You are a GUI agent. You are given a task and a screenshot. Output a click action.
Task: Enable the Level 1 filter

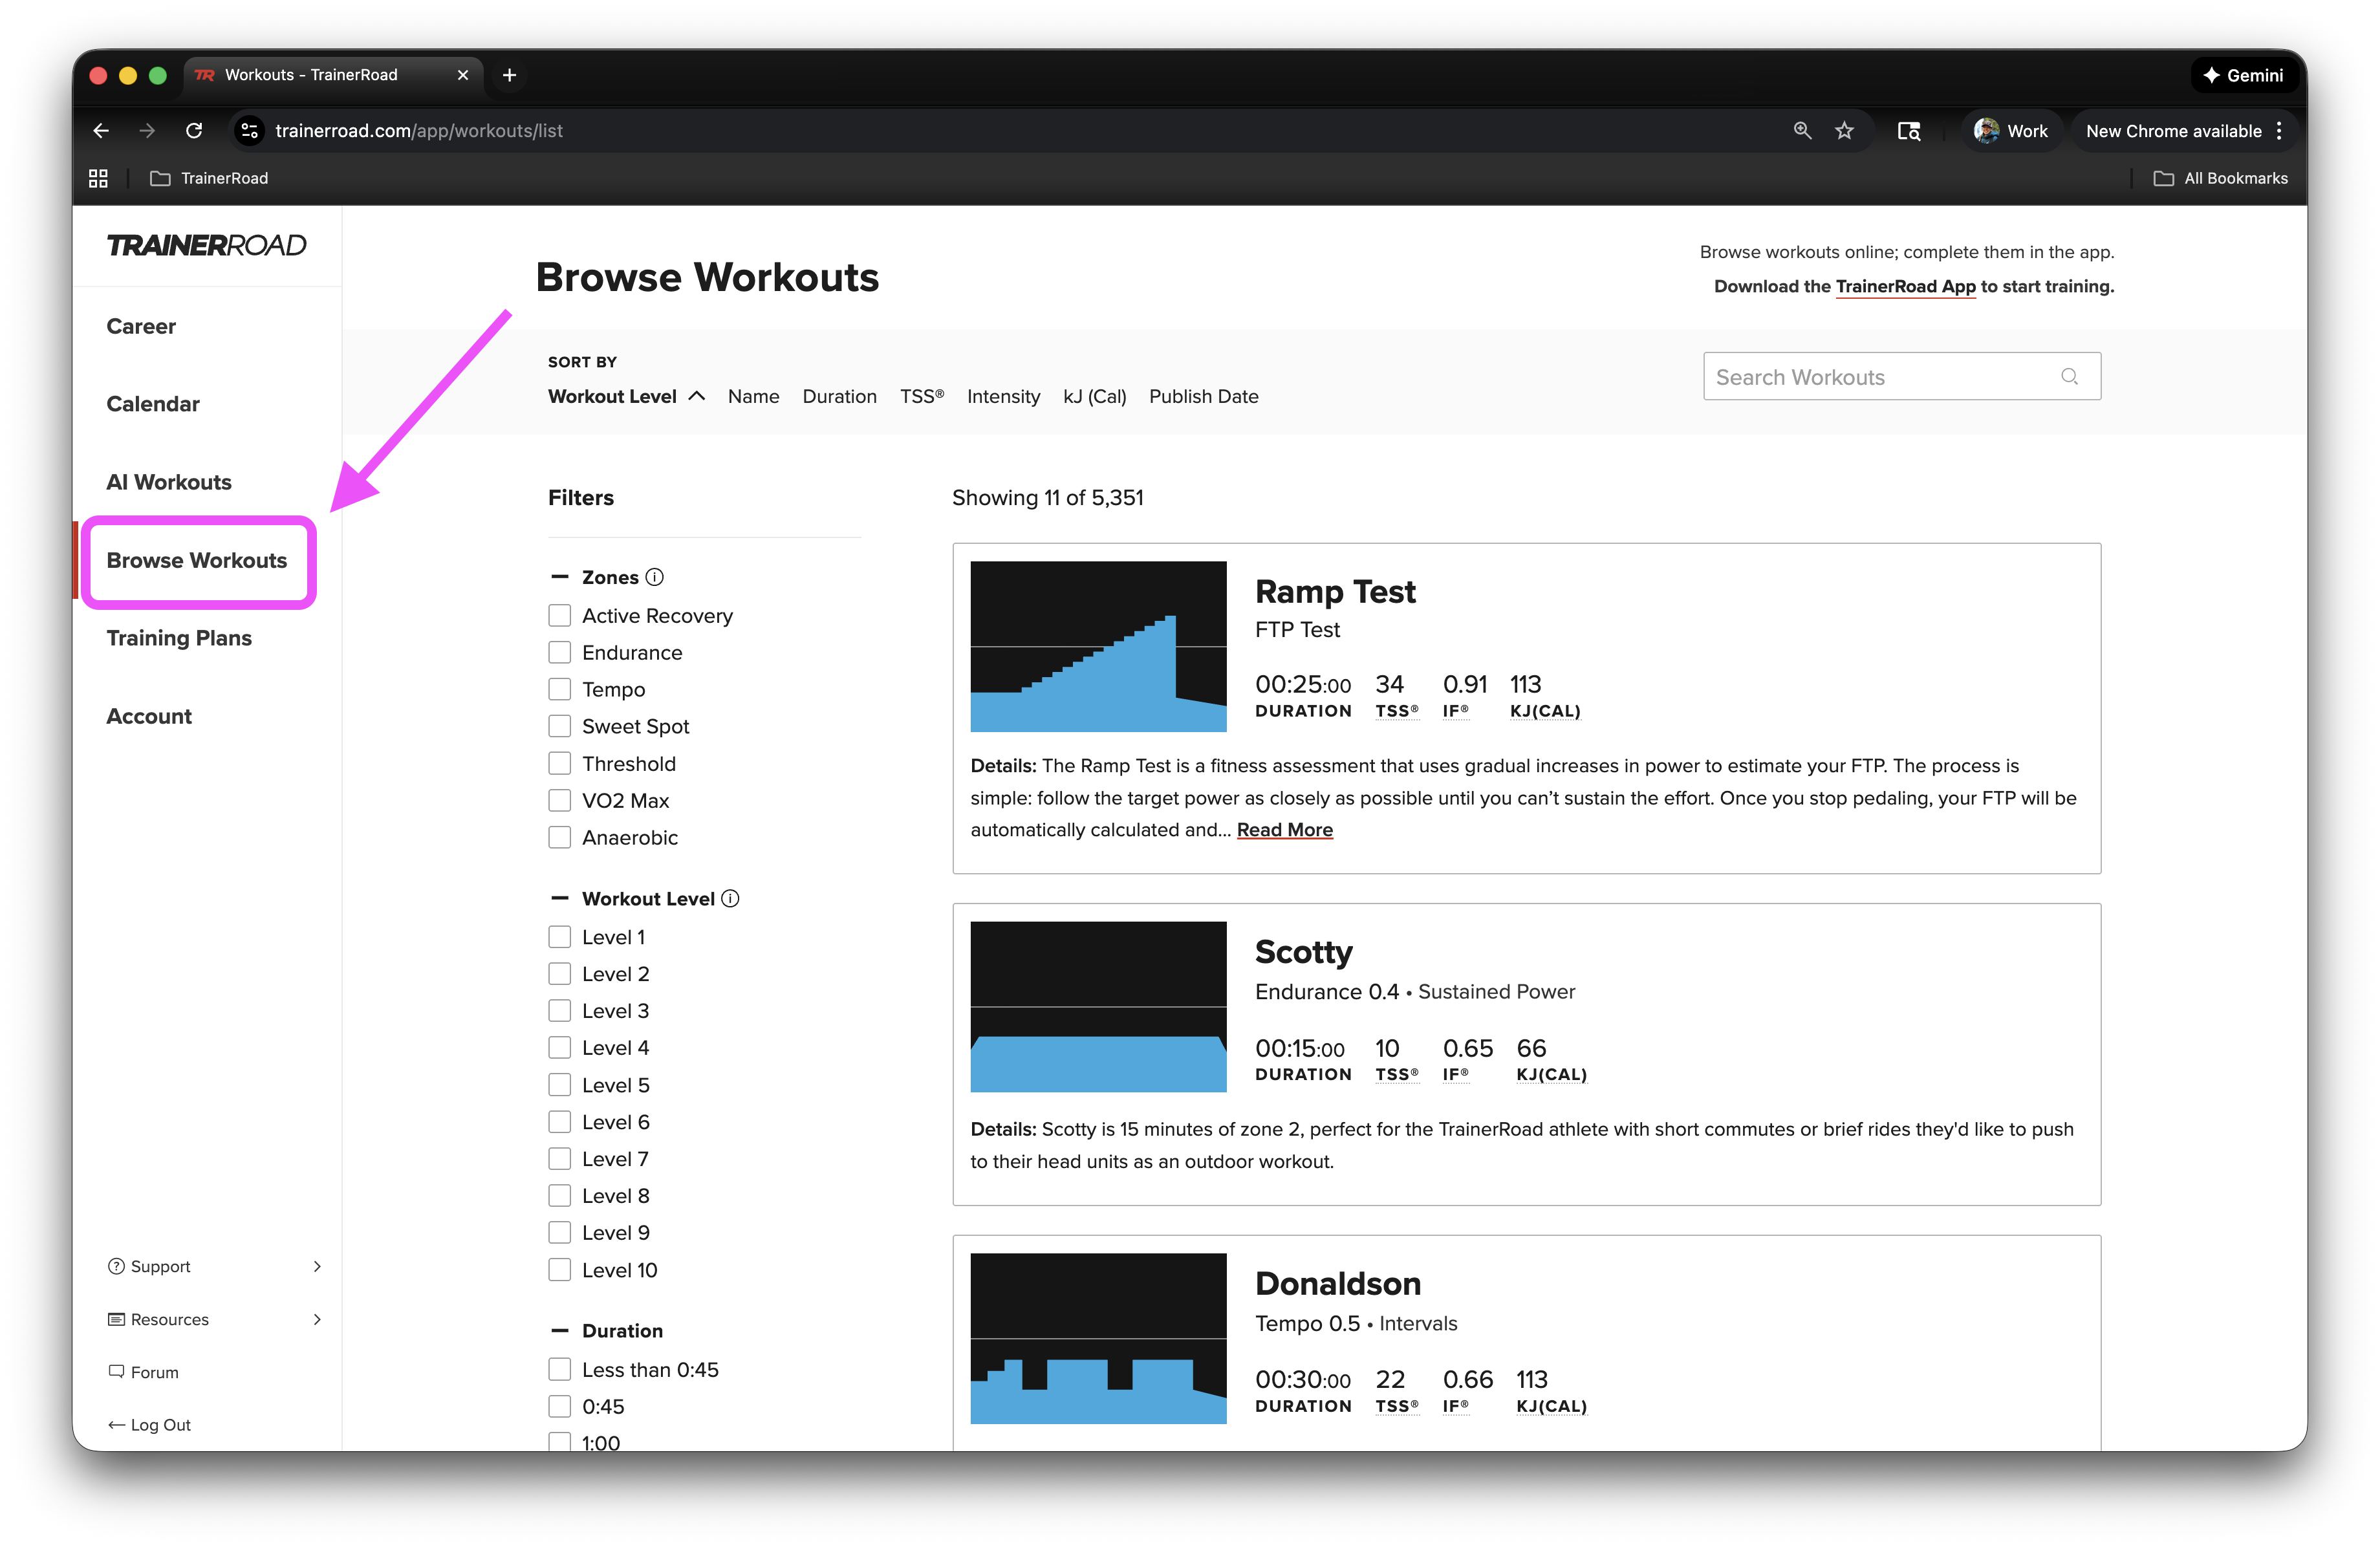coord(560,937)
